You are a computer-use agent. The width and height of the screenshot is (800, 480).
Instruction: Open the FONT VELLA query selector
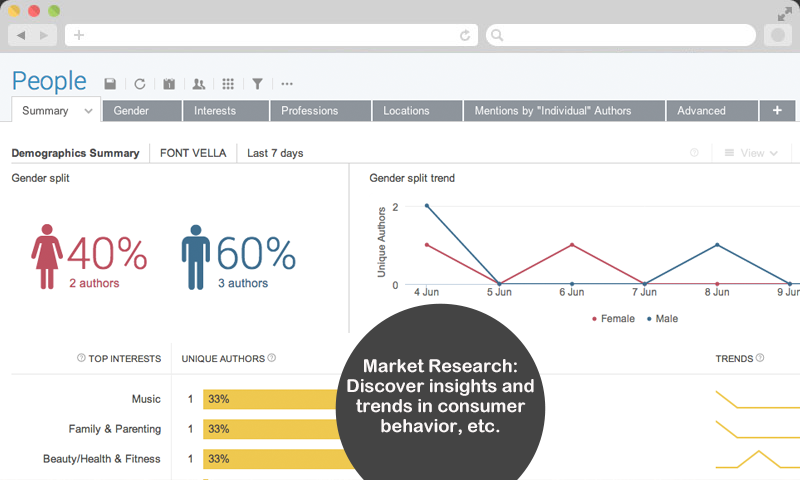[x=193, y=153]
